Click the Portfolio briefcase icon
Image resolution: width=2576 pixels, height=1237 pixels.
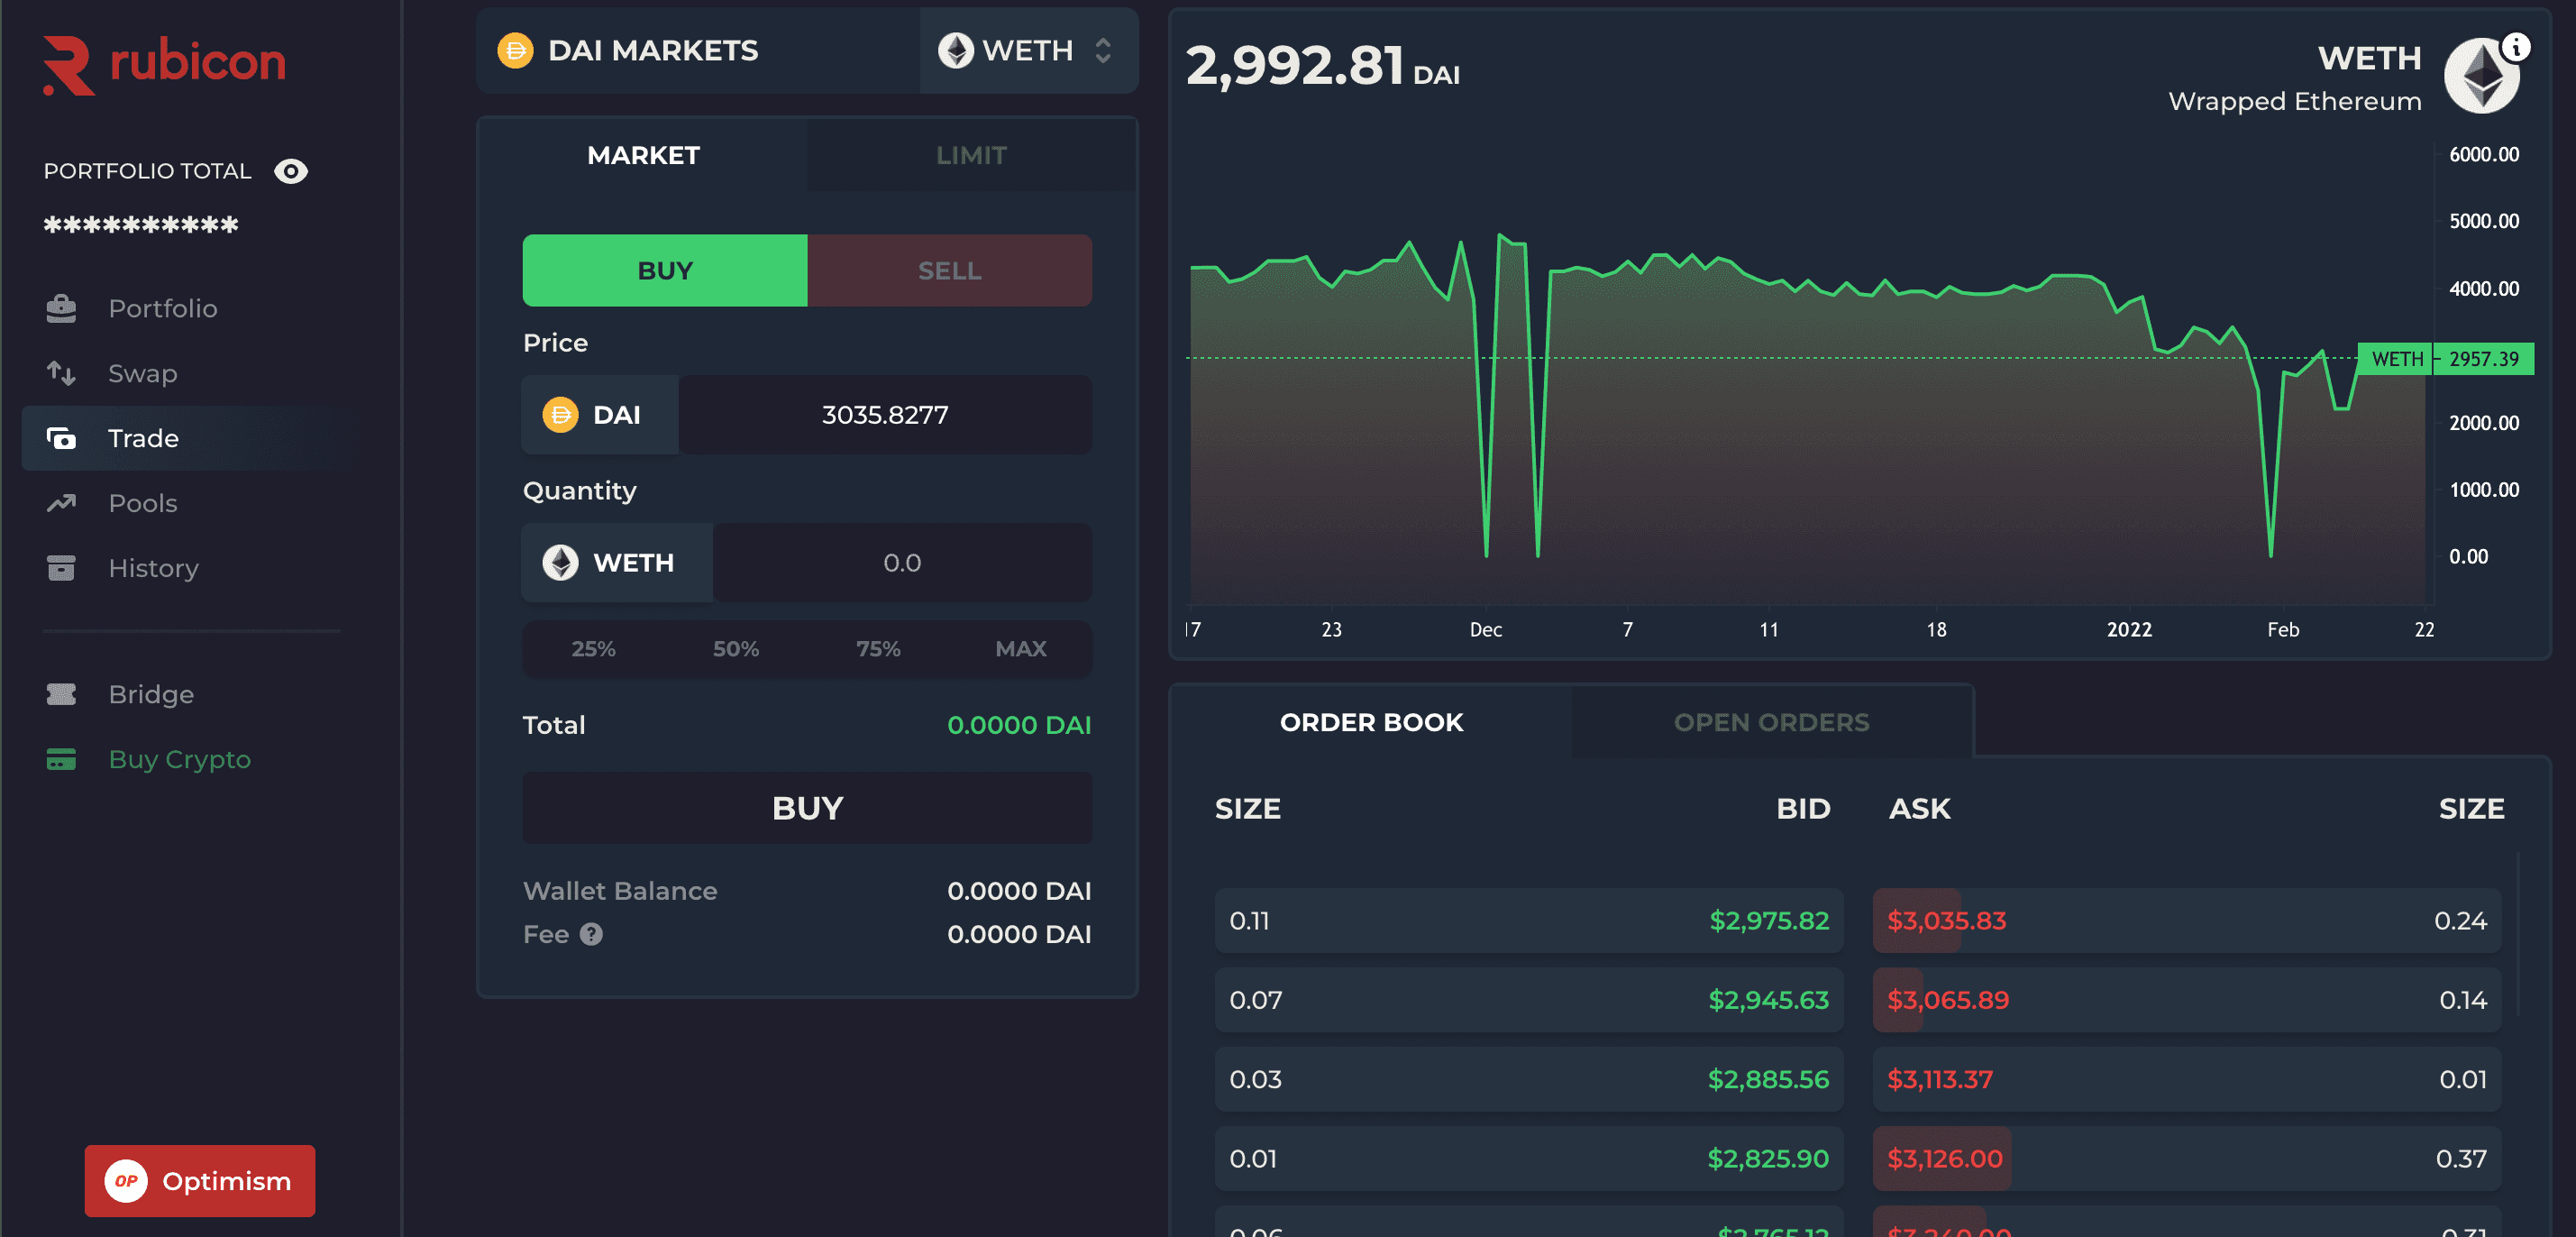click(x=61, y=308)
